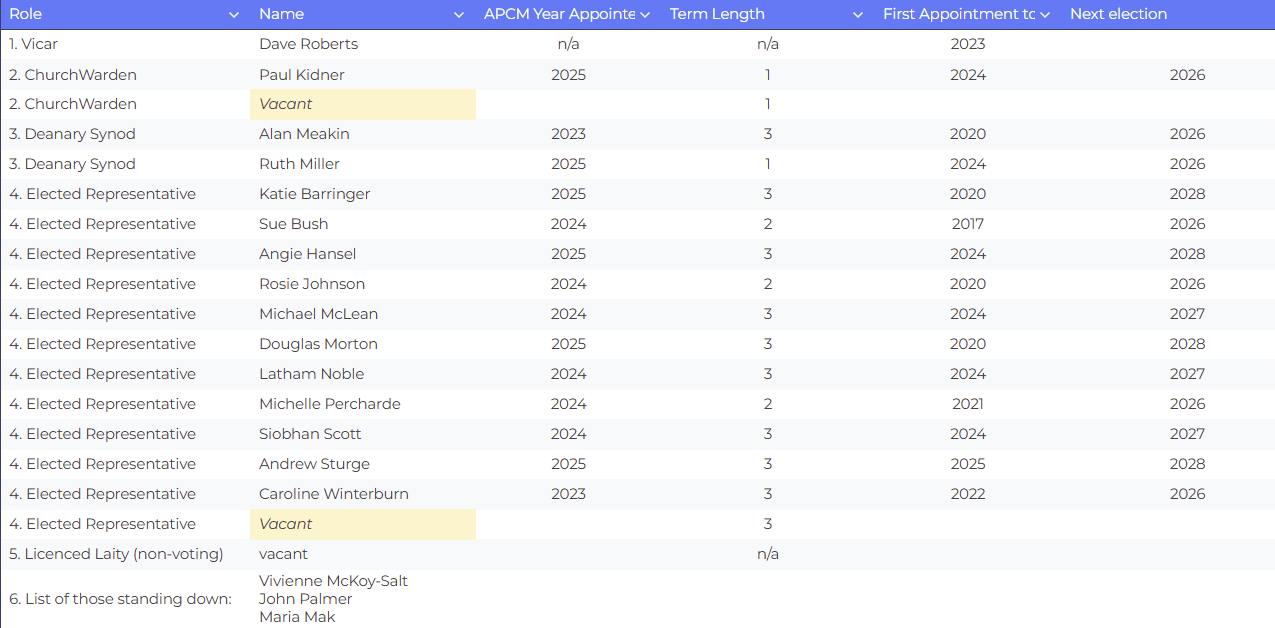Click the '6. List of those standing down' cell
1275x628 pixels.
(120, 599)
